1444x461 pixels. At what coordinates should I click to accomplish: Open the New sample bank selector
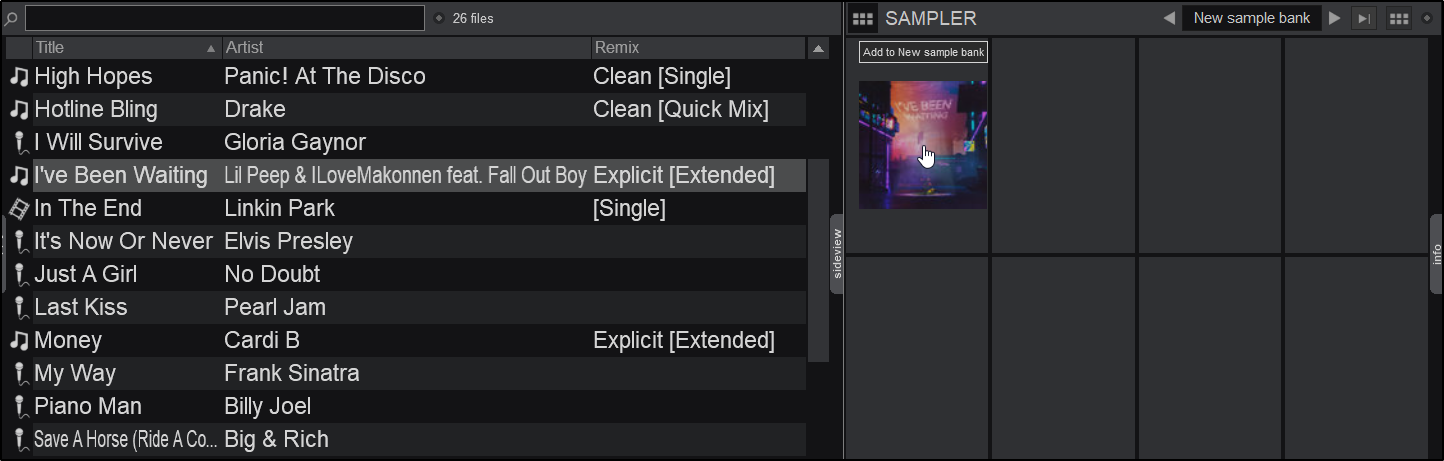click(1251, 18)
